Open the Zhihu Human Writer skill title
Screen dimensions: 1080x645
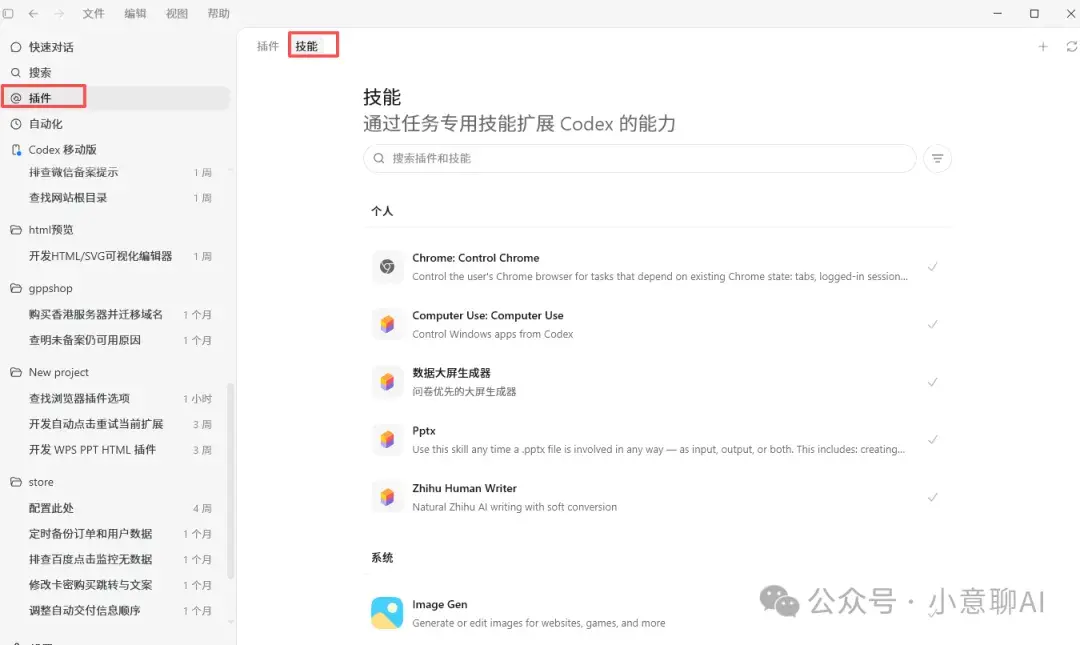464,488
